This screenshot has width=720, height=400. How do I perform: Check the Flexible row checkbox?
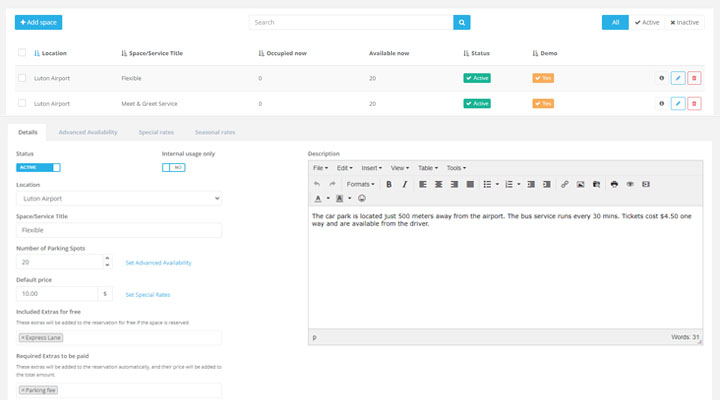click(x=22, y=77)
